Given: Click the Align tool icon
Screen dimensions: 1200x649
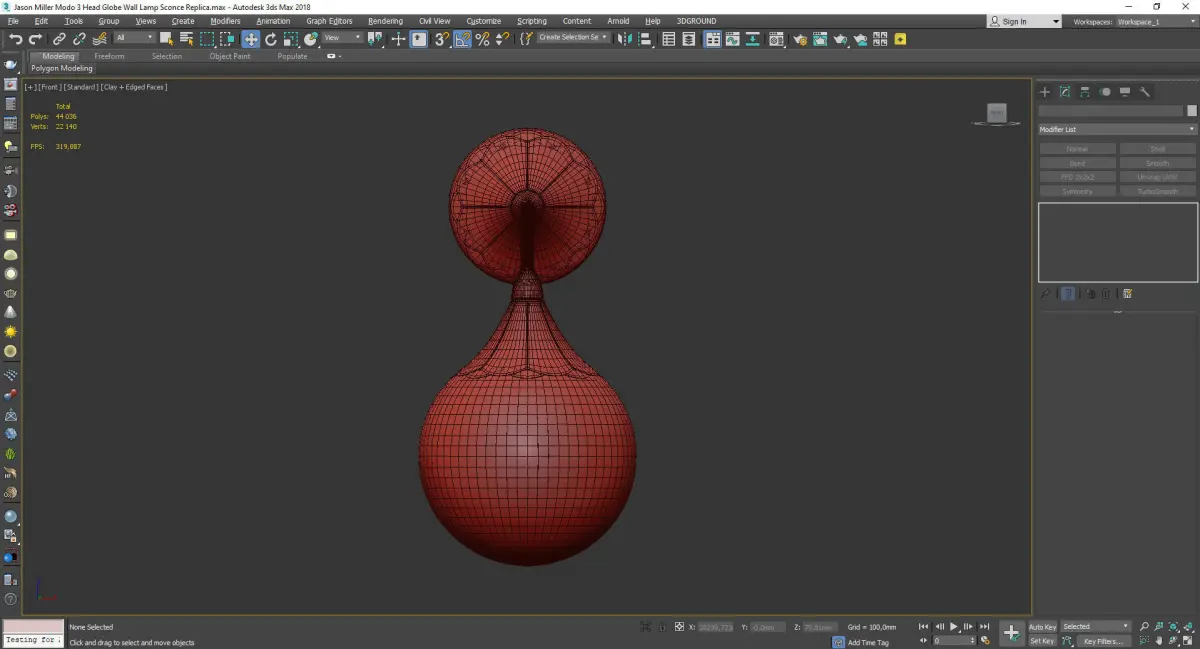Looking at the screenshot, I should (x=646, y=39).
